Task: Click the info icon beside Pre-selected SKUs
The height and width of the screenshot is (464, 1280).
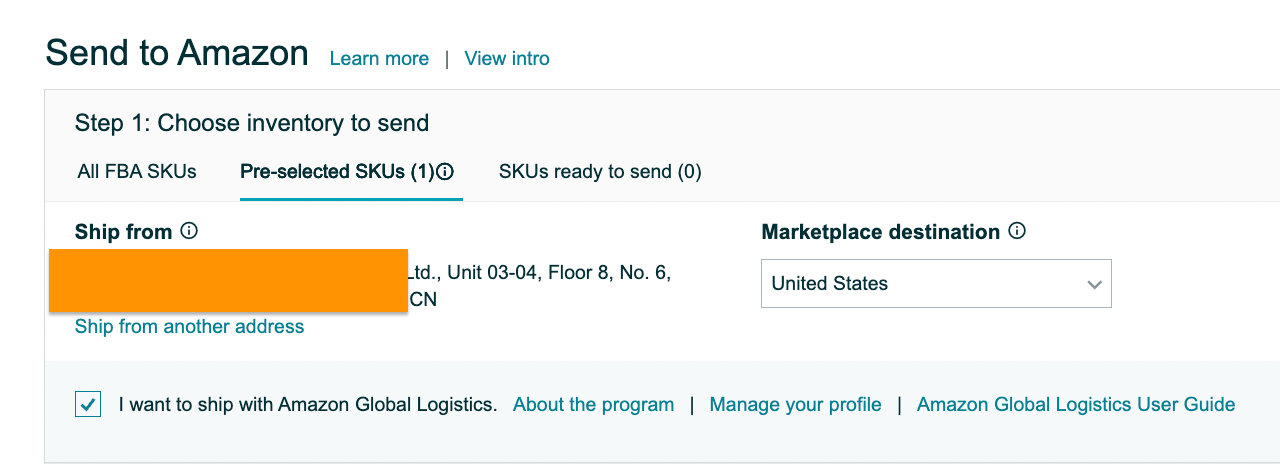Action: [x=446, y=172]
